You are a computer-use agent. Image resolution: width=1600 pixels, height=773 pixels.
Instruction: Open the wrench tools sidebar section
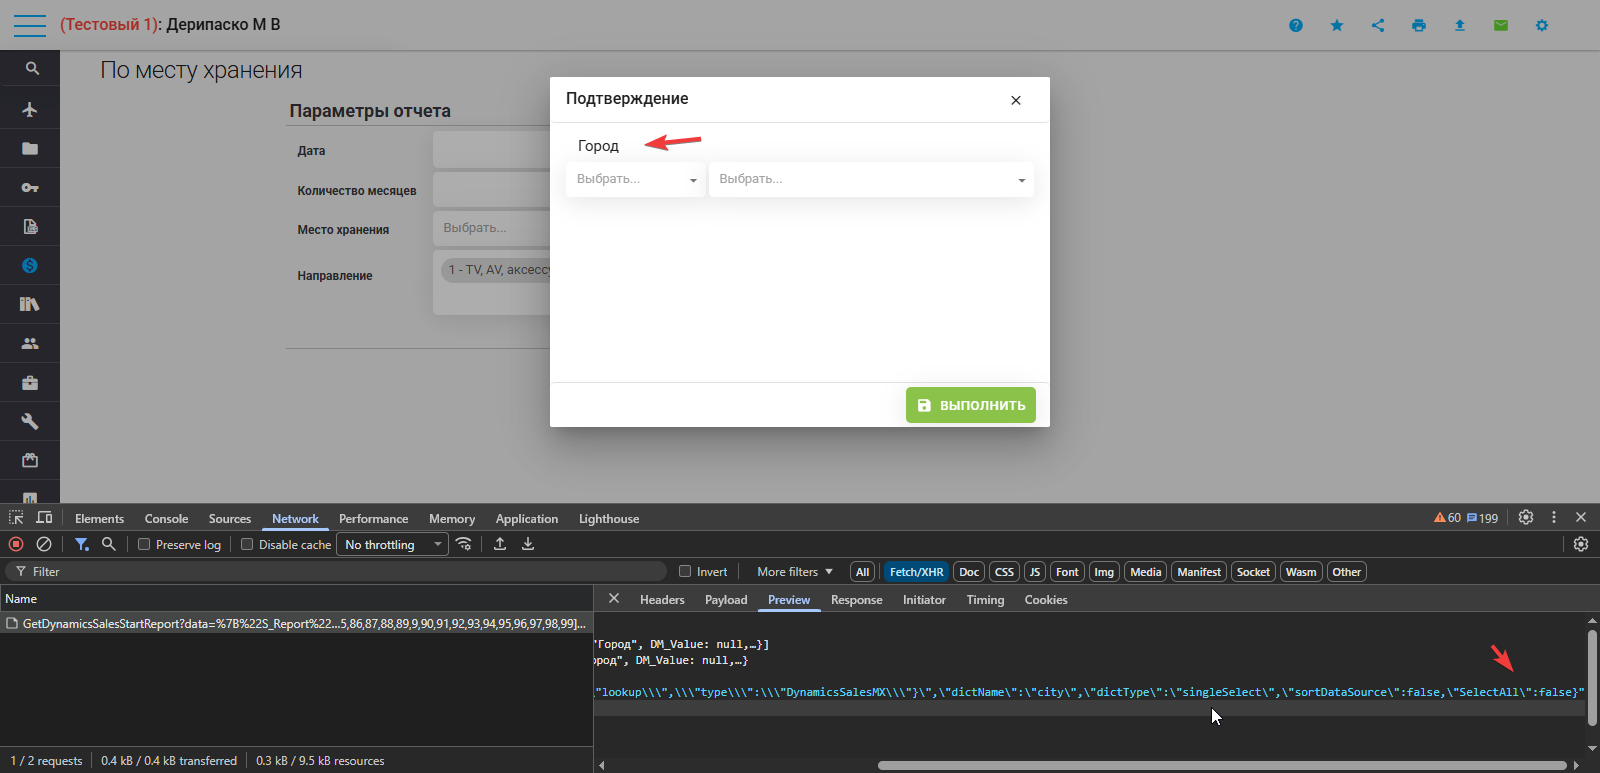pyautogui.click(x=30, y=421)
